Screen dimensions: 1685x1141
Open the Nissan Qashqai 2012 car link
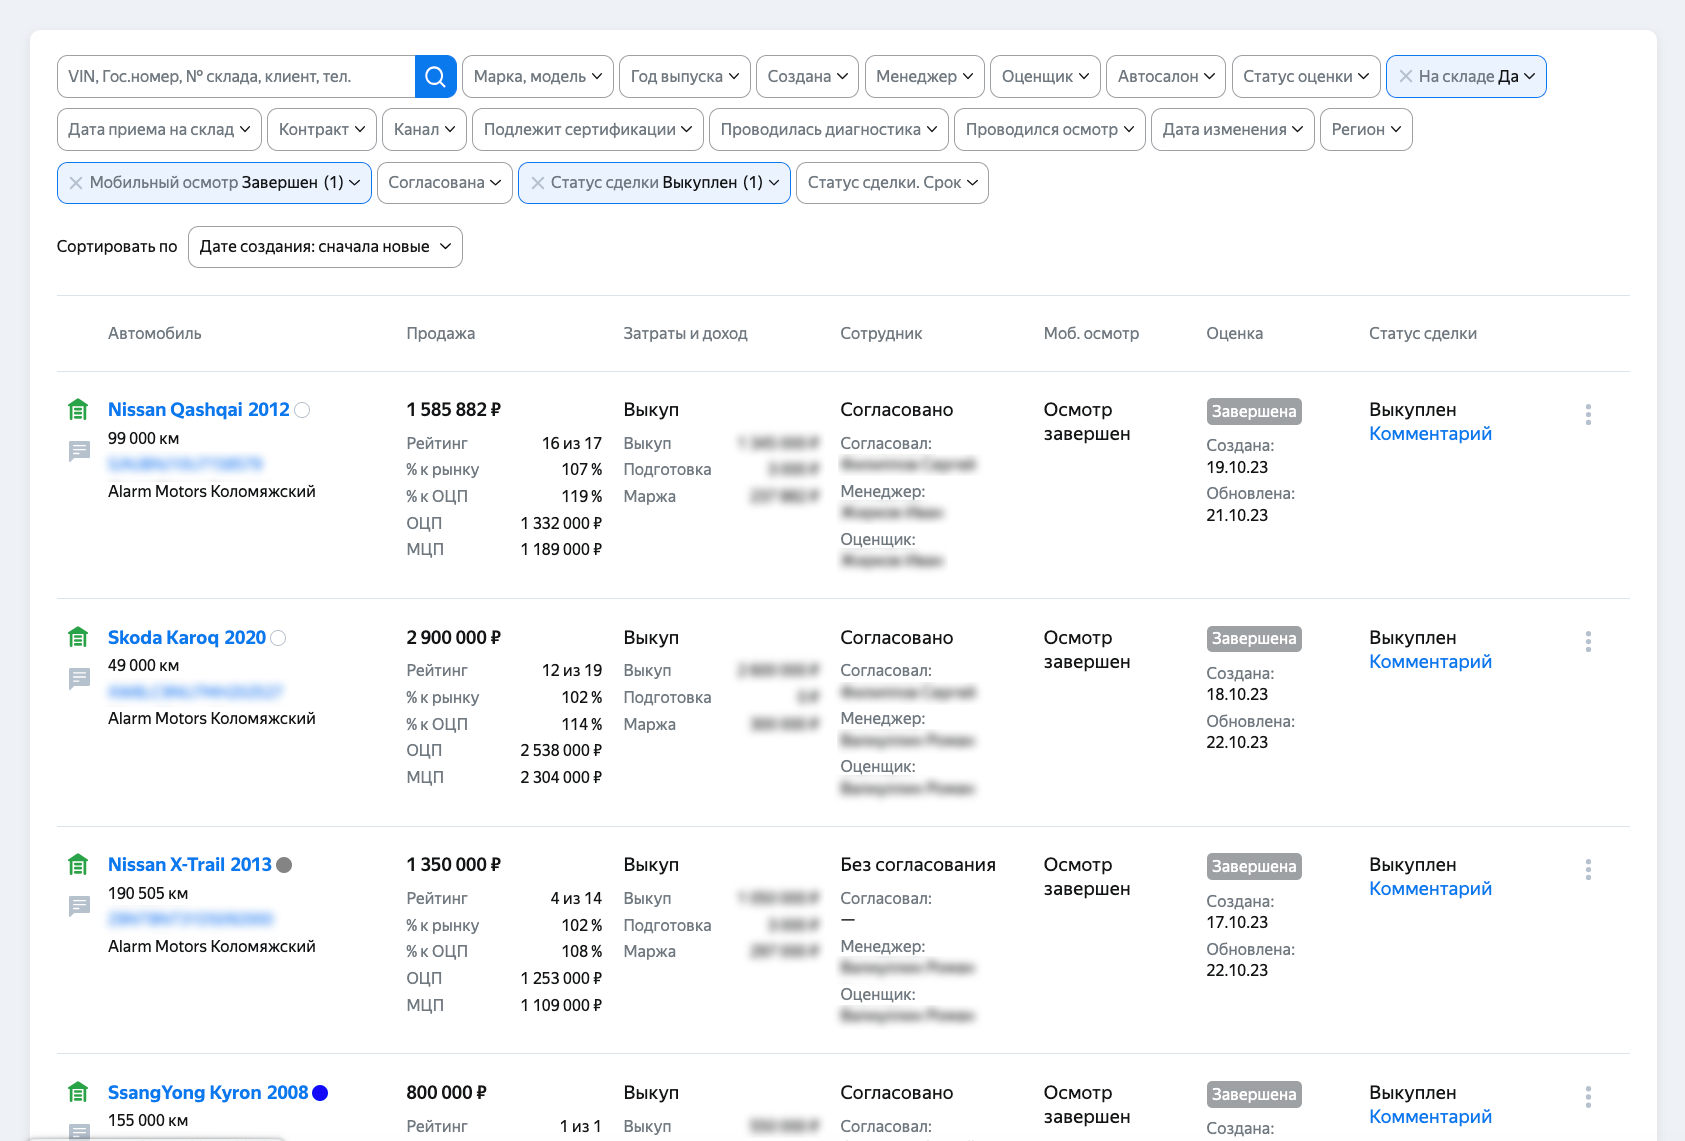199,410
